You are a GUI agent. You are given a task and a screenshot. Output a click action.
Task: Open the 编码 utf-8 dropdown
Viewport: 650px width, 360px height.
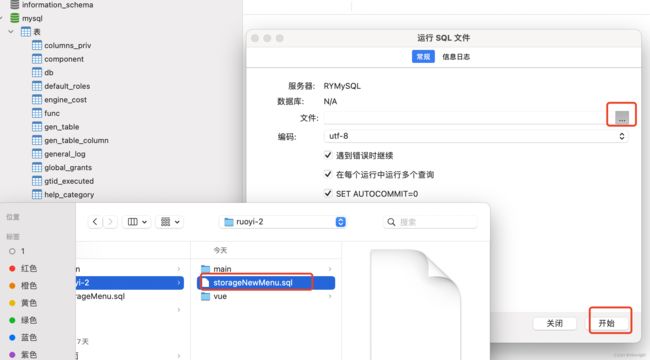[x=476, y=136]
